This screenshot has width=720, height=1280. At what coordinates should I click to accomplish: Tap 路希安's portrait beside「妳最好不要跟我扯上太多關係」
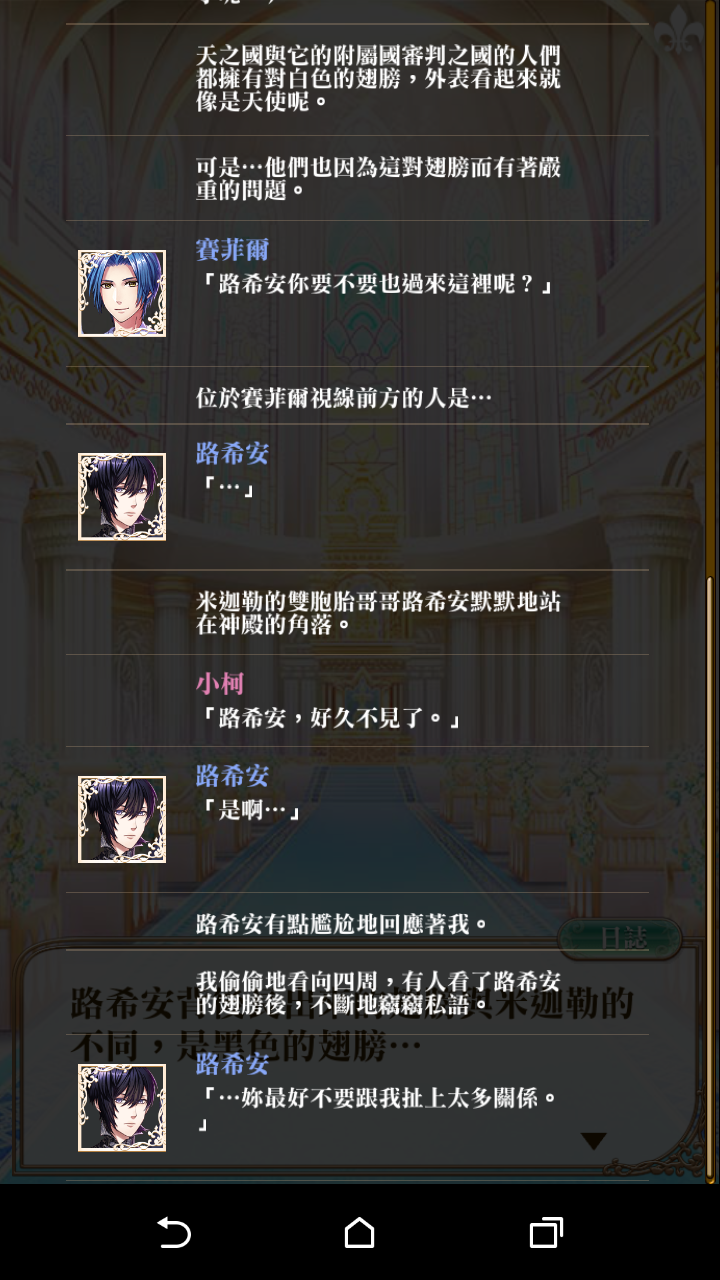122,1107
